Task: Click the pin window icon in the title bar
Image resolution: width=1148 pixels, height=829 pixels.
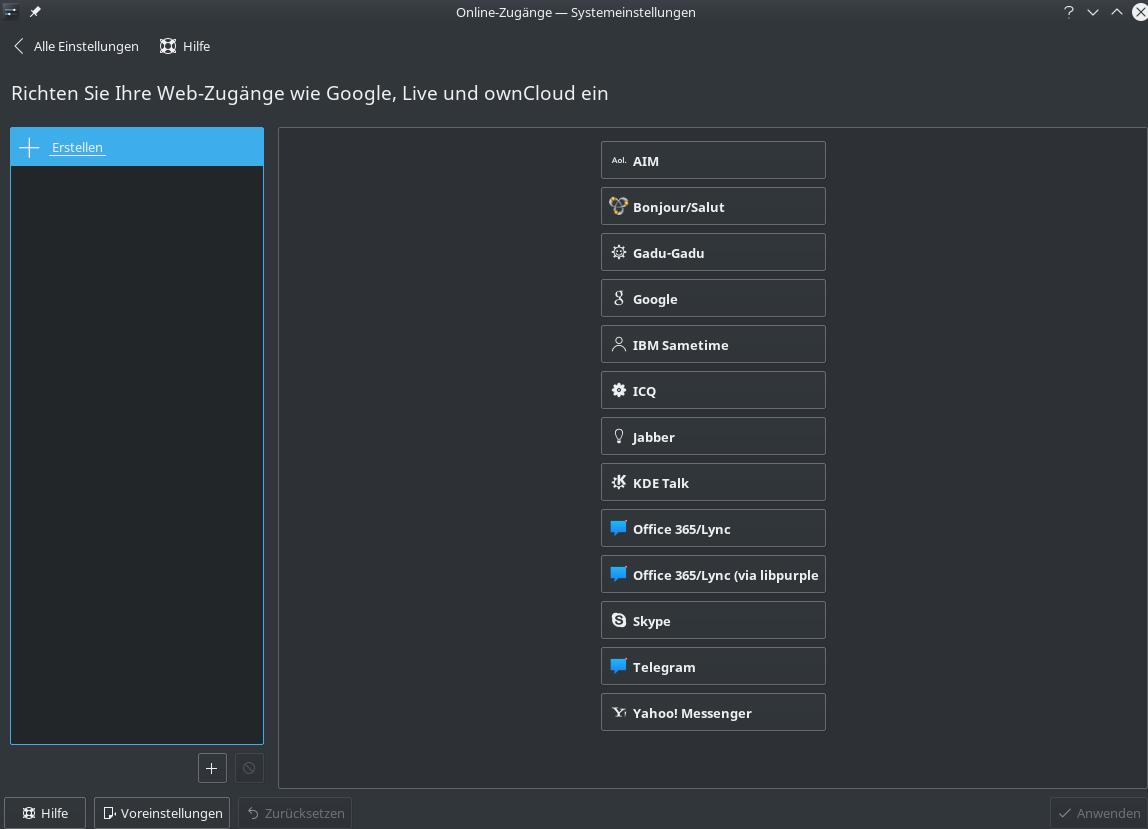Action: 35,12
